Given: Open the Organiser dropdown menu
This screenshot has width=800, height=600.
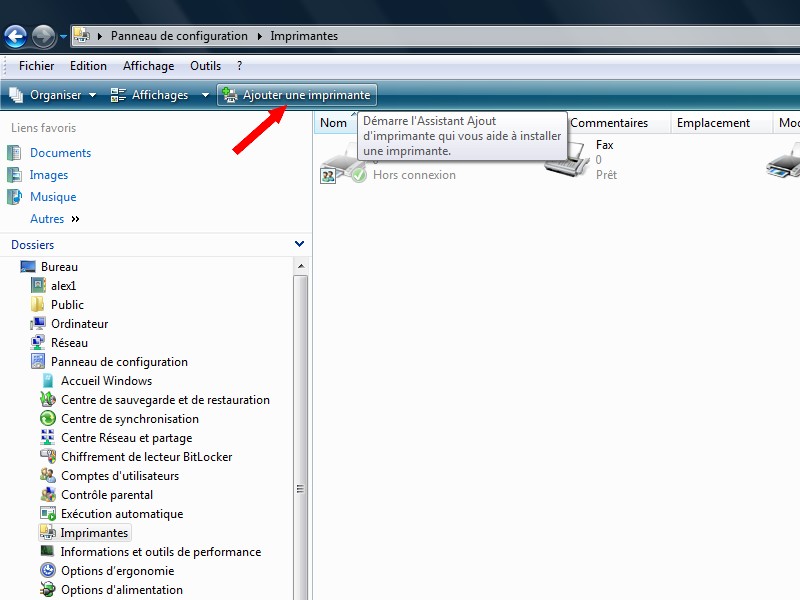Looking at the screenshot, I should pos(53,95).
